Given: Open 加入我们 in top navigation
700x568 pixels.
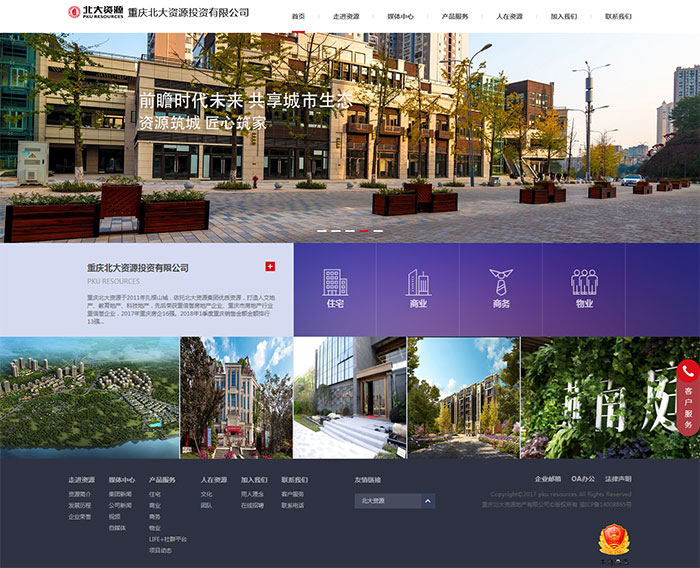Looking at the screenshot, I should tap(564, 17).
